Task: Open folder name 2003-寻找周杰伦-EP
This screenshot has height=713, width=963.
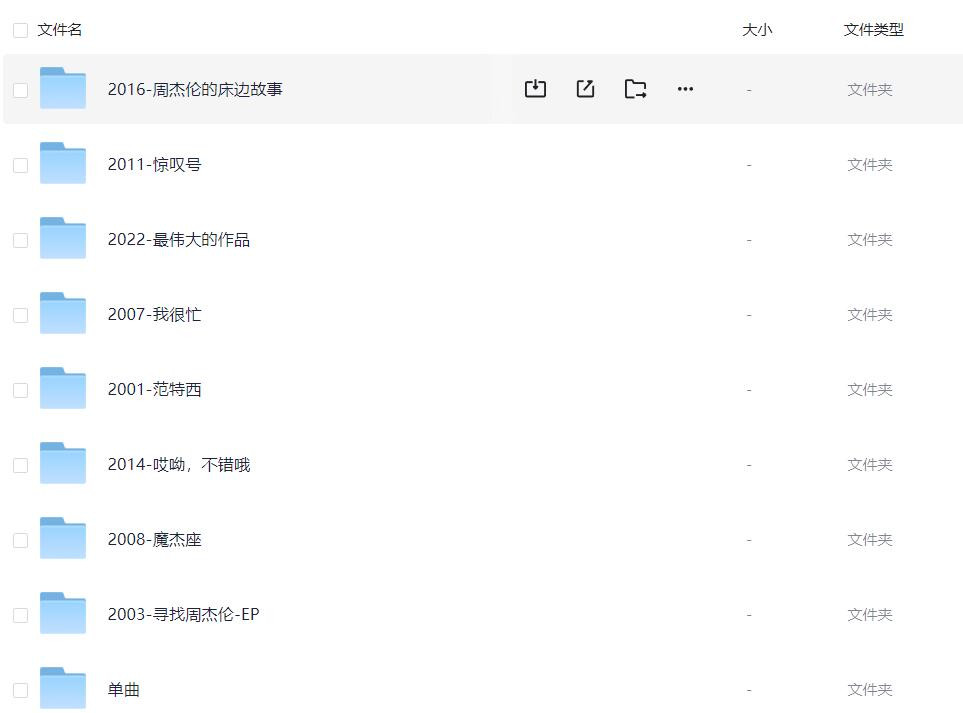Action: 183,614
